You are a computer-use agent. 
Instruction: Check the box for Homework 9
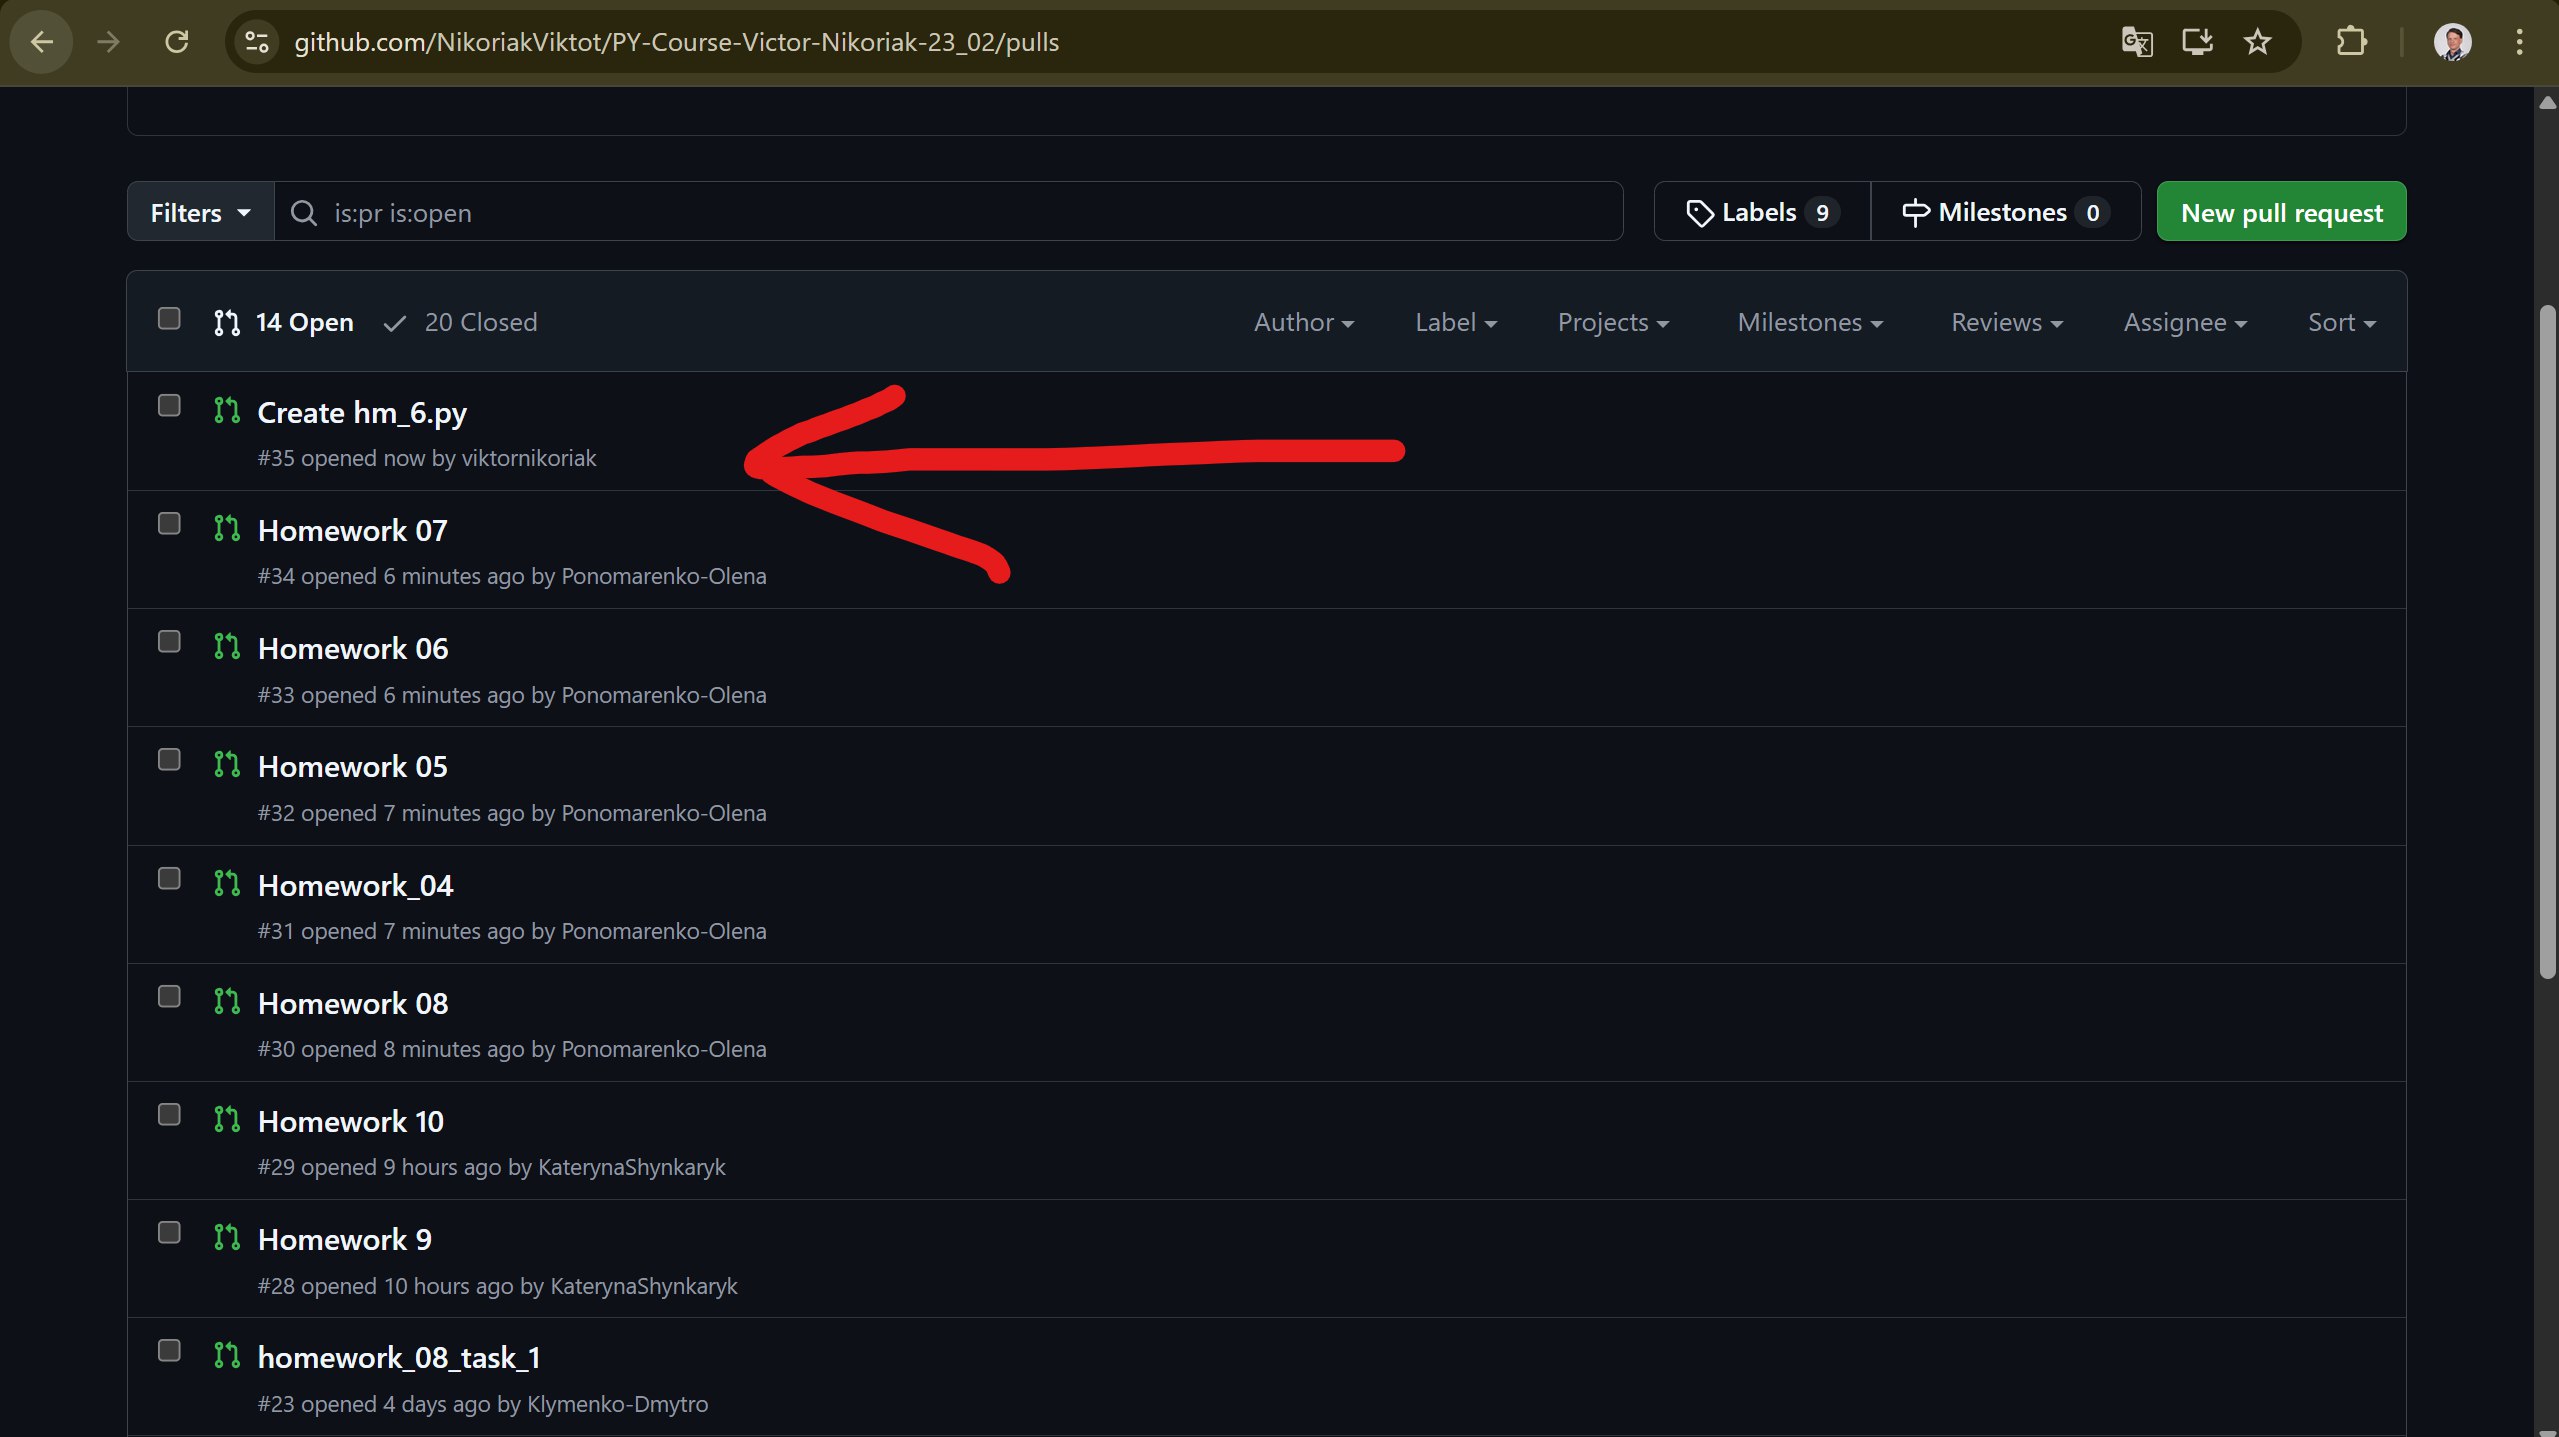pyautogui.click(x=169, y=1233)
